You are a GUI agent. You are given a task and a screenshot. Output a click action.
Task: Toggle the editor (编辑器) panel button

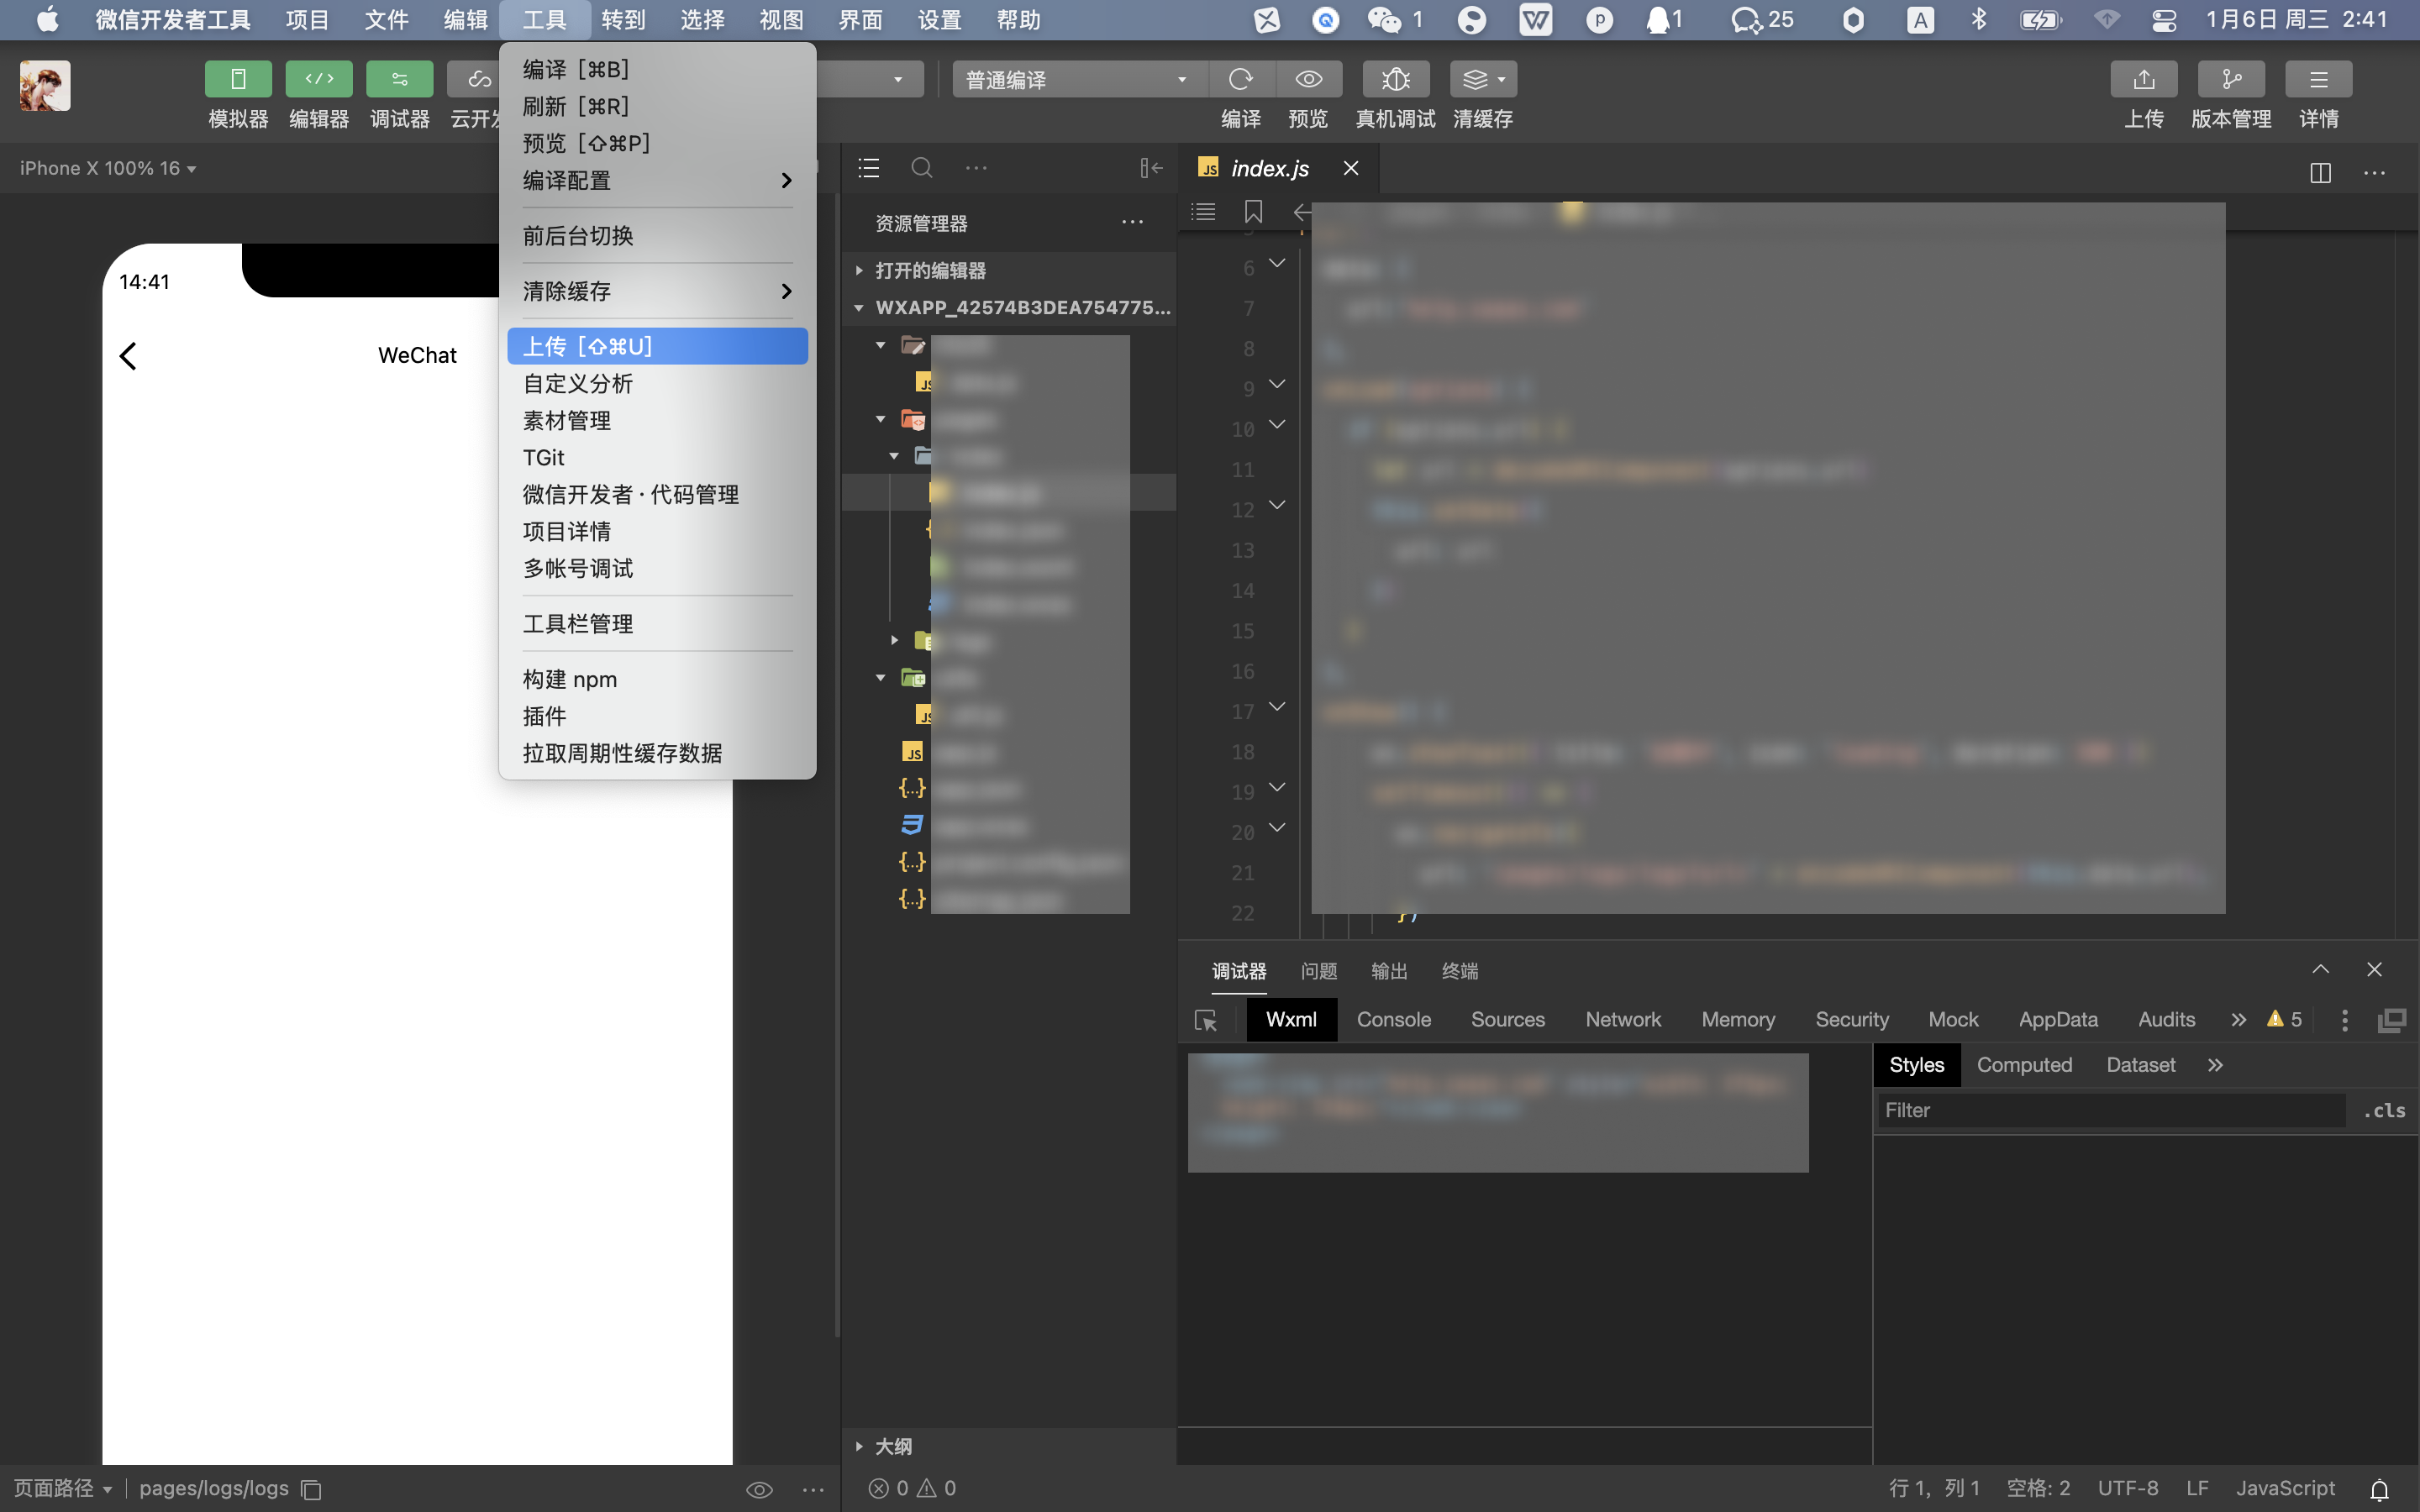pyautogui.click(x=319, y=79)
